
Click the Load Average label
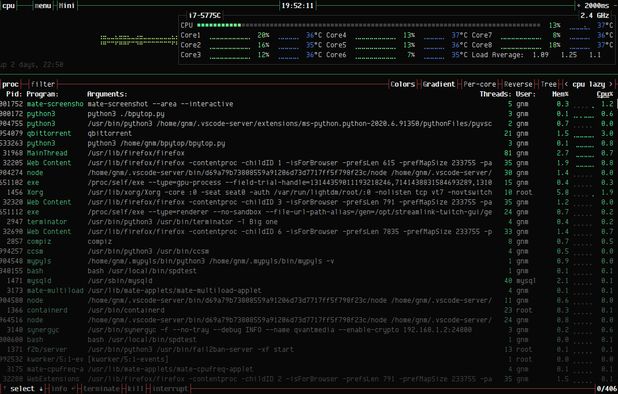point(497,55)
